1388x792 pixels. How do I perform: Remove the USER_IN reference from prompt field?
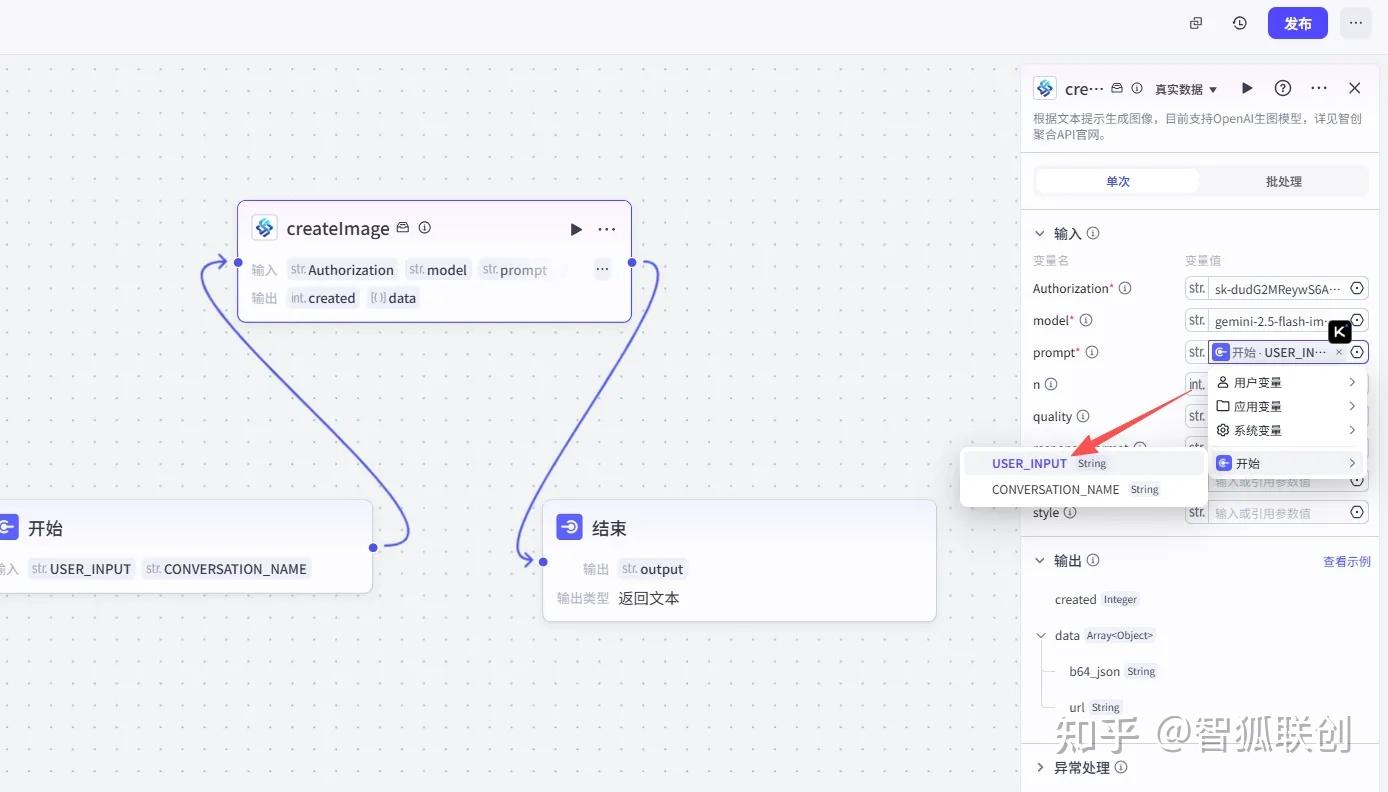click(1339, 352)
